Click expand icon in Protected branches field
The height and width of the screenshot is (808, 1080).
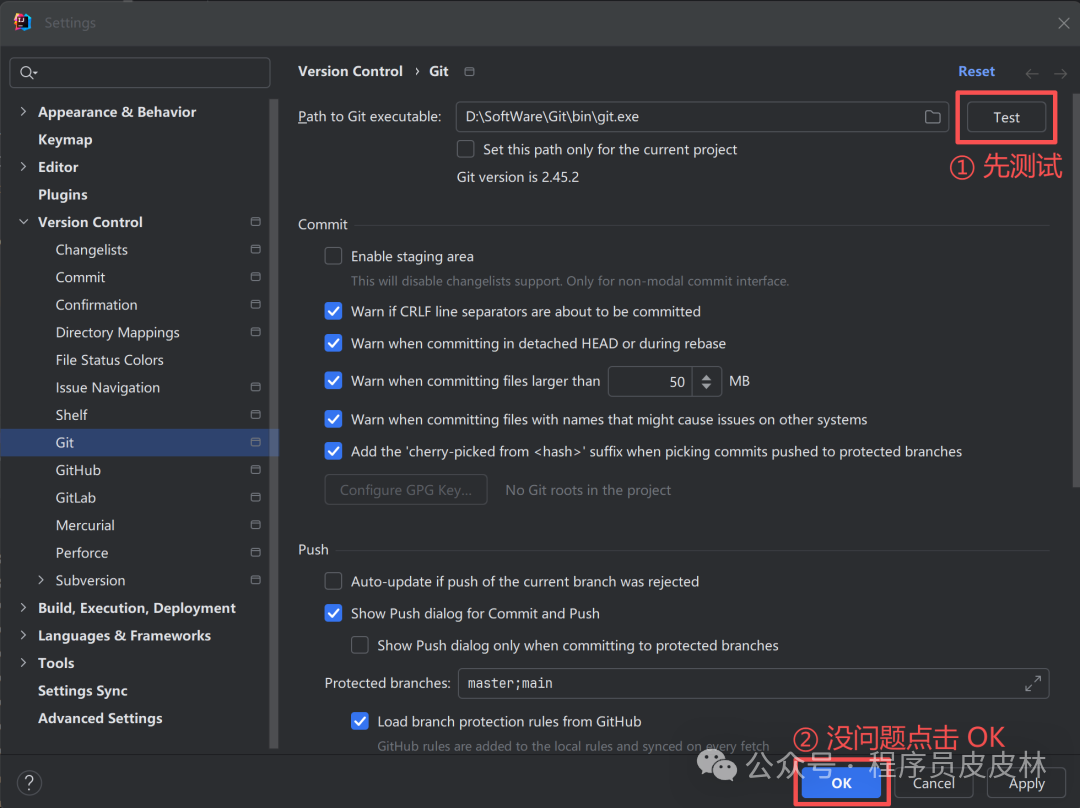coord(1032,683)
